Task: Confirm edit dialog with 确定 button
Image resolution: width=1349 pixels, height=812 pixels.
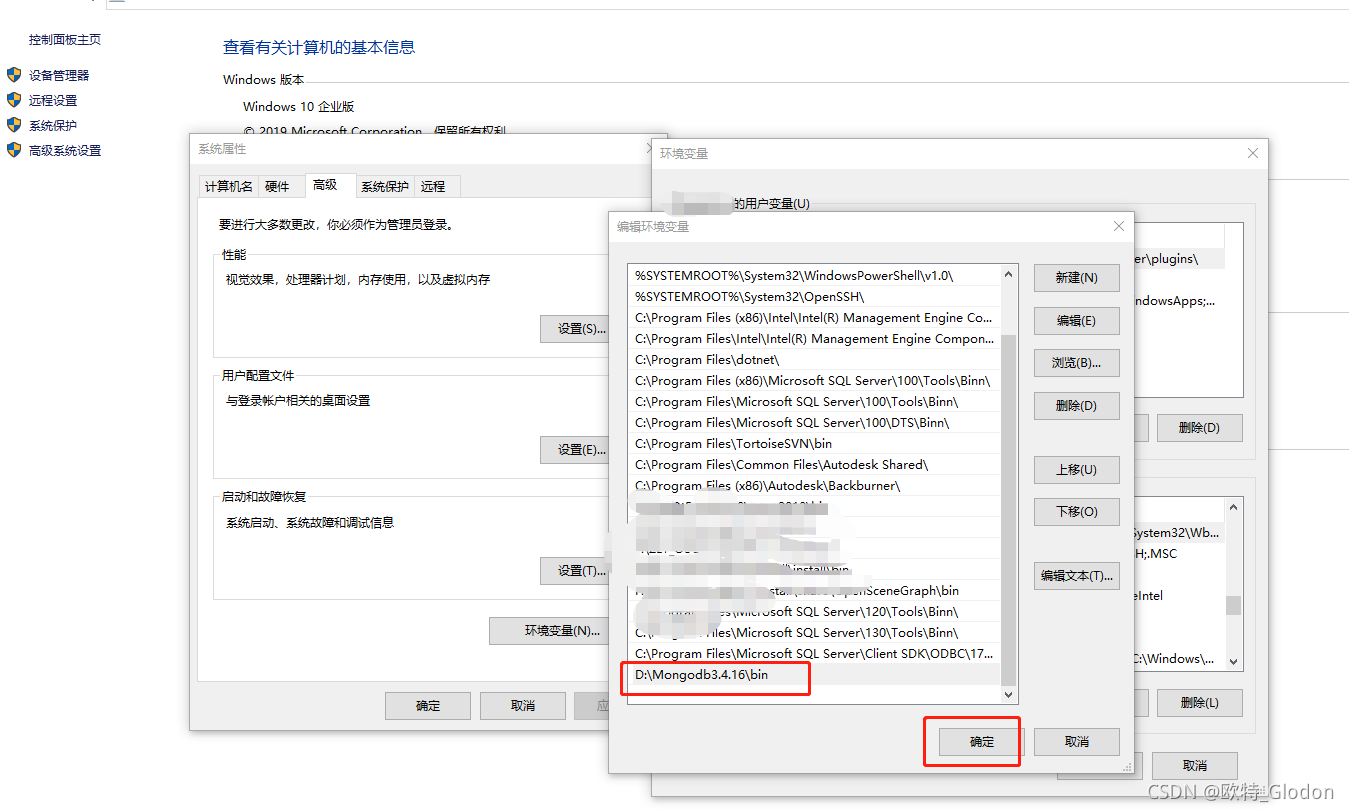Action: [982, 741]
